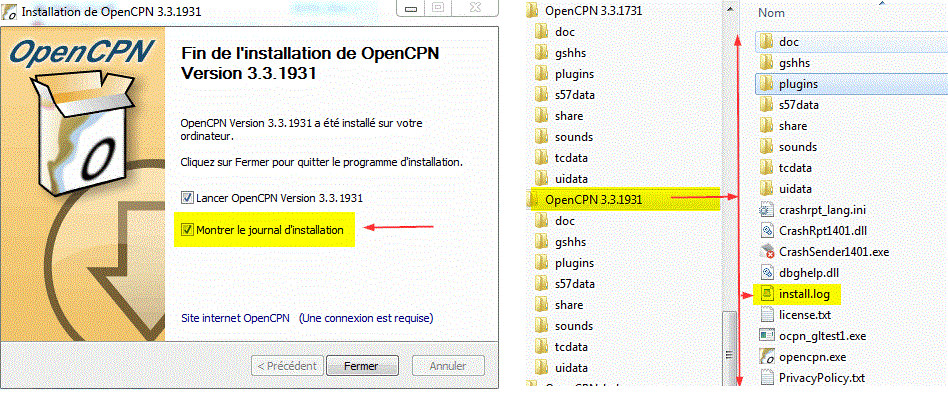
Task: Select plugins under OpenCPN 3.3.1731 in tree
Action: 574,74
